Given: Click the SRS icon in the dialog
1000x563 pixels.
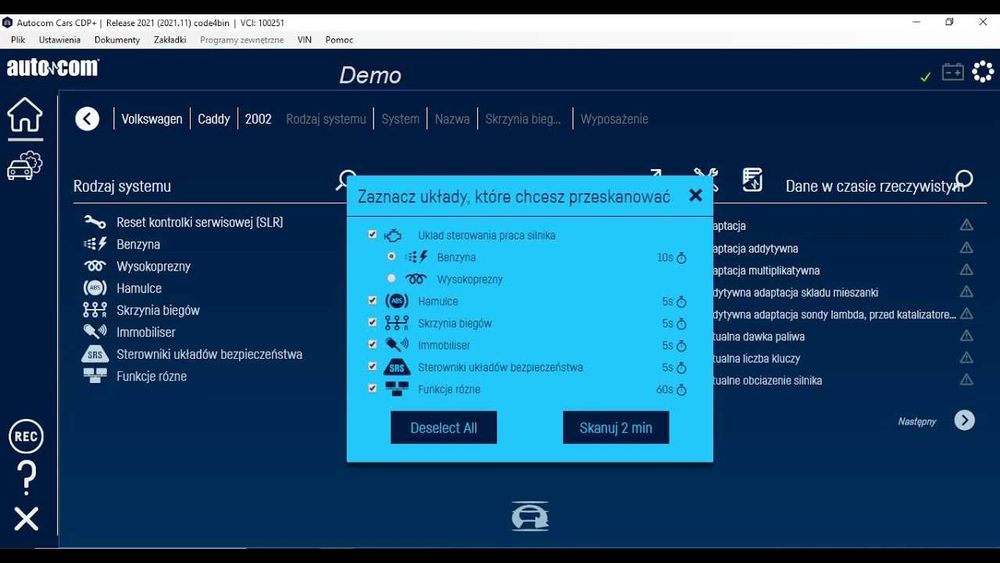Looking at the screenshot, I should (396, 367).
